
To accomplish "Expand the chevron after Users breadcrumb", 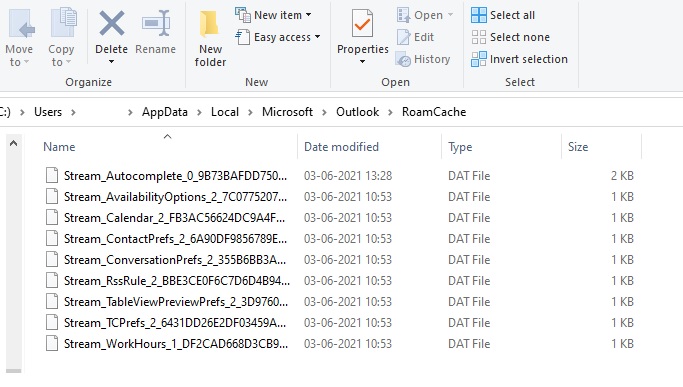I will 73,112.
